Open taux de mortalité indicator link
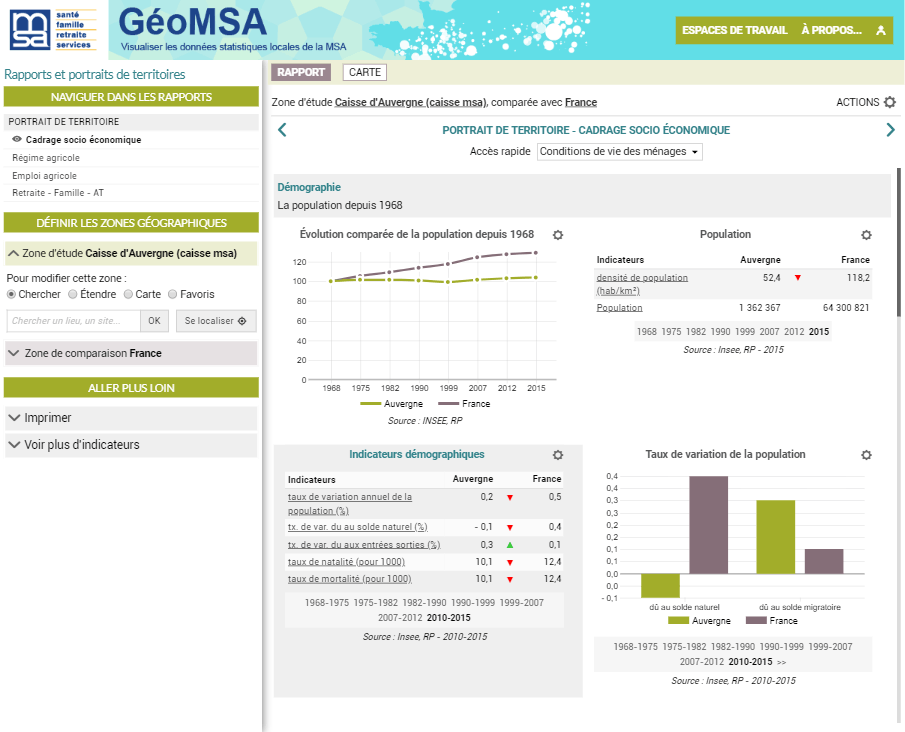The width and height of the screenshot is (905, 732). click(350, 579)
